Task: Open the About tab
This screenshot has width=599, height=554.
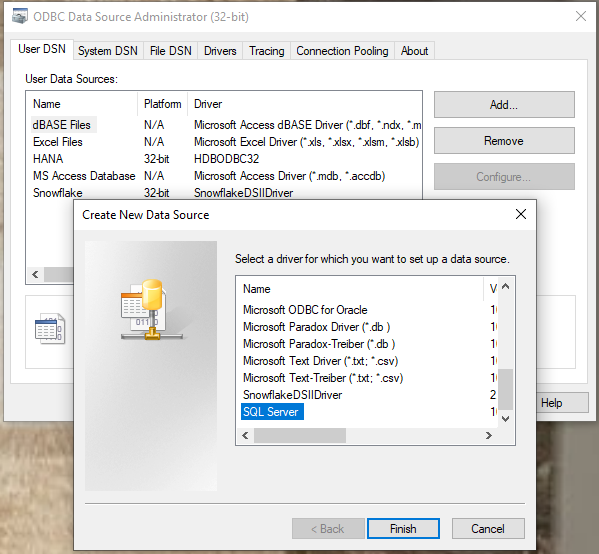Action: (414, 51)
